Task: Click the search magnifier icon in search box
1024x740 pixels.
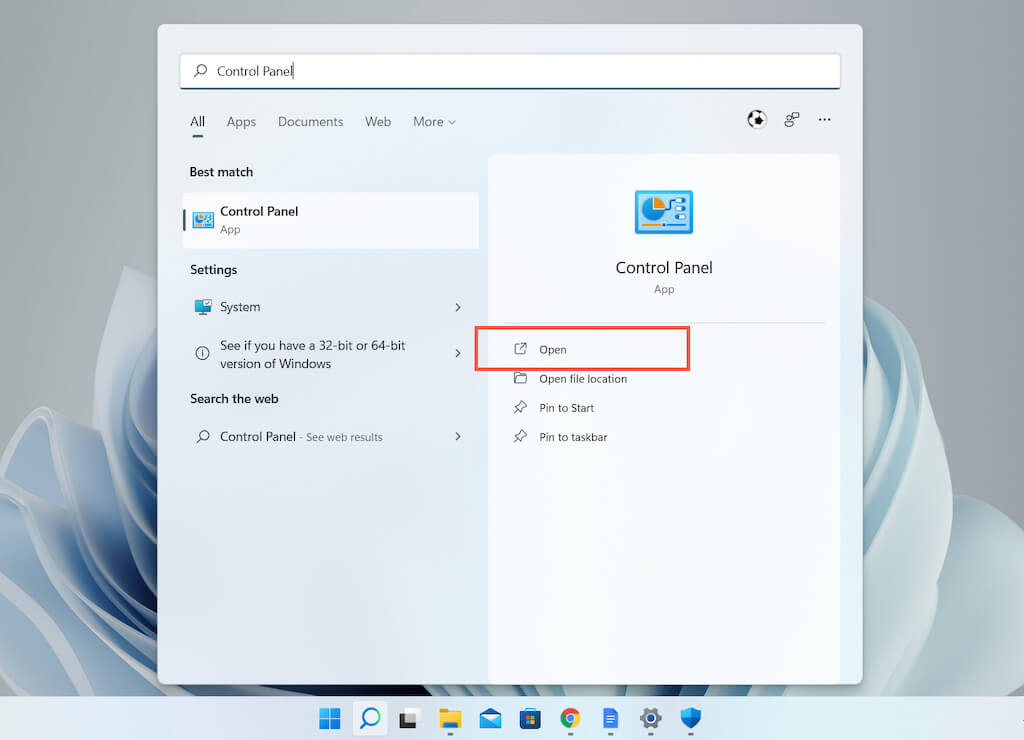Action: click(200, 71)
